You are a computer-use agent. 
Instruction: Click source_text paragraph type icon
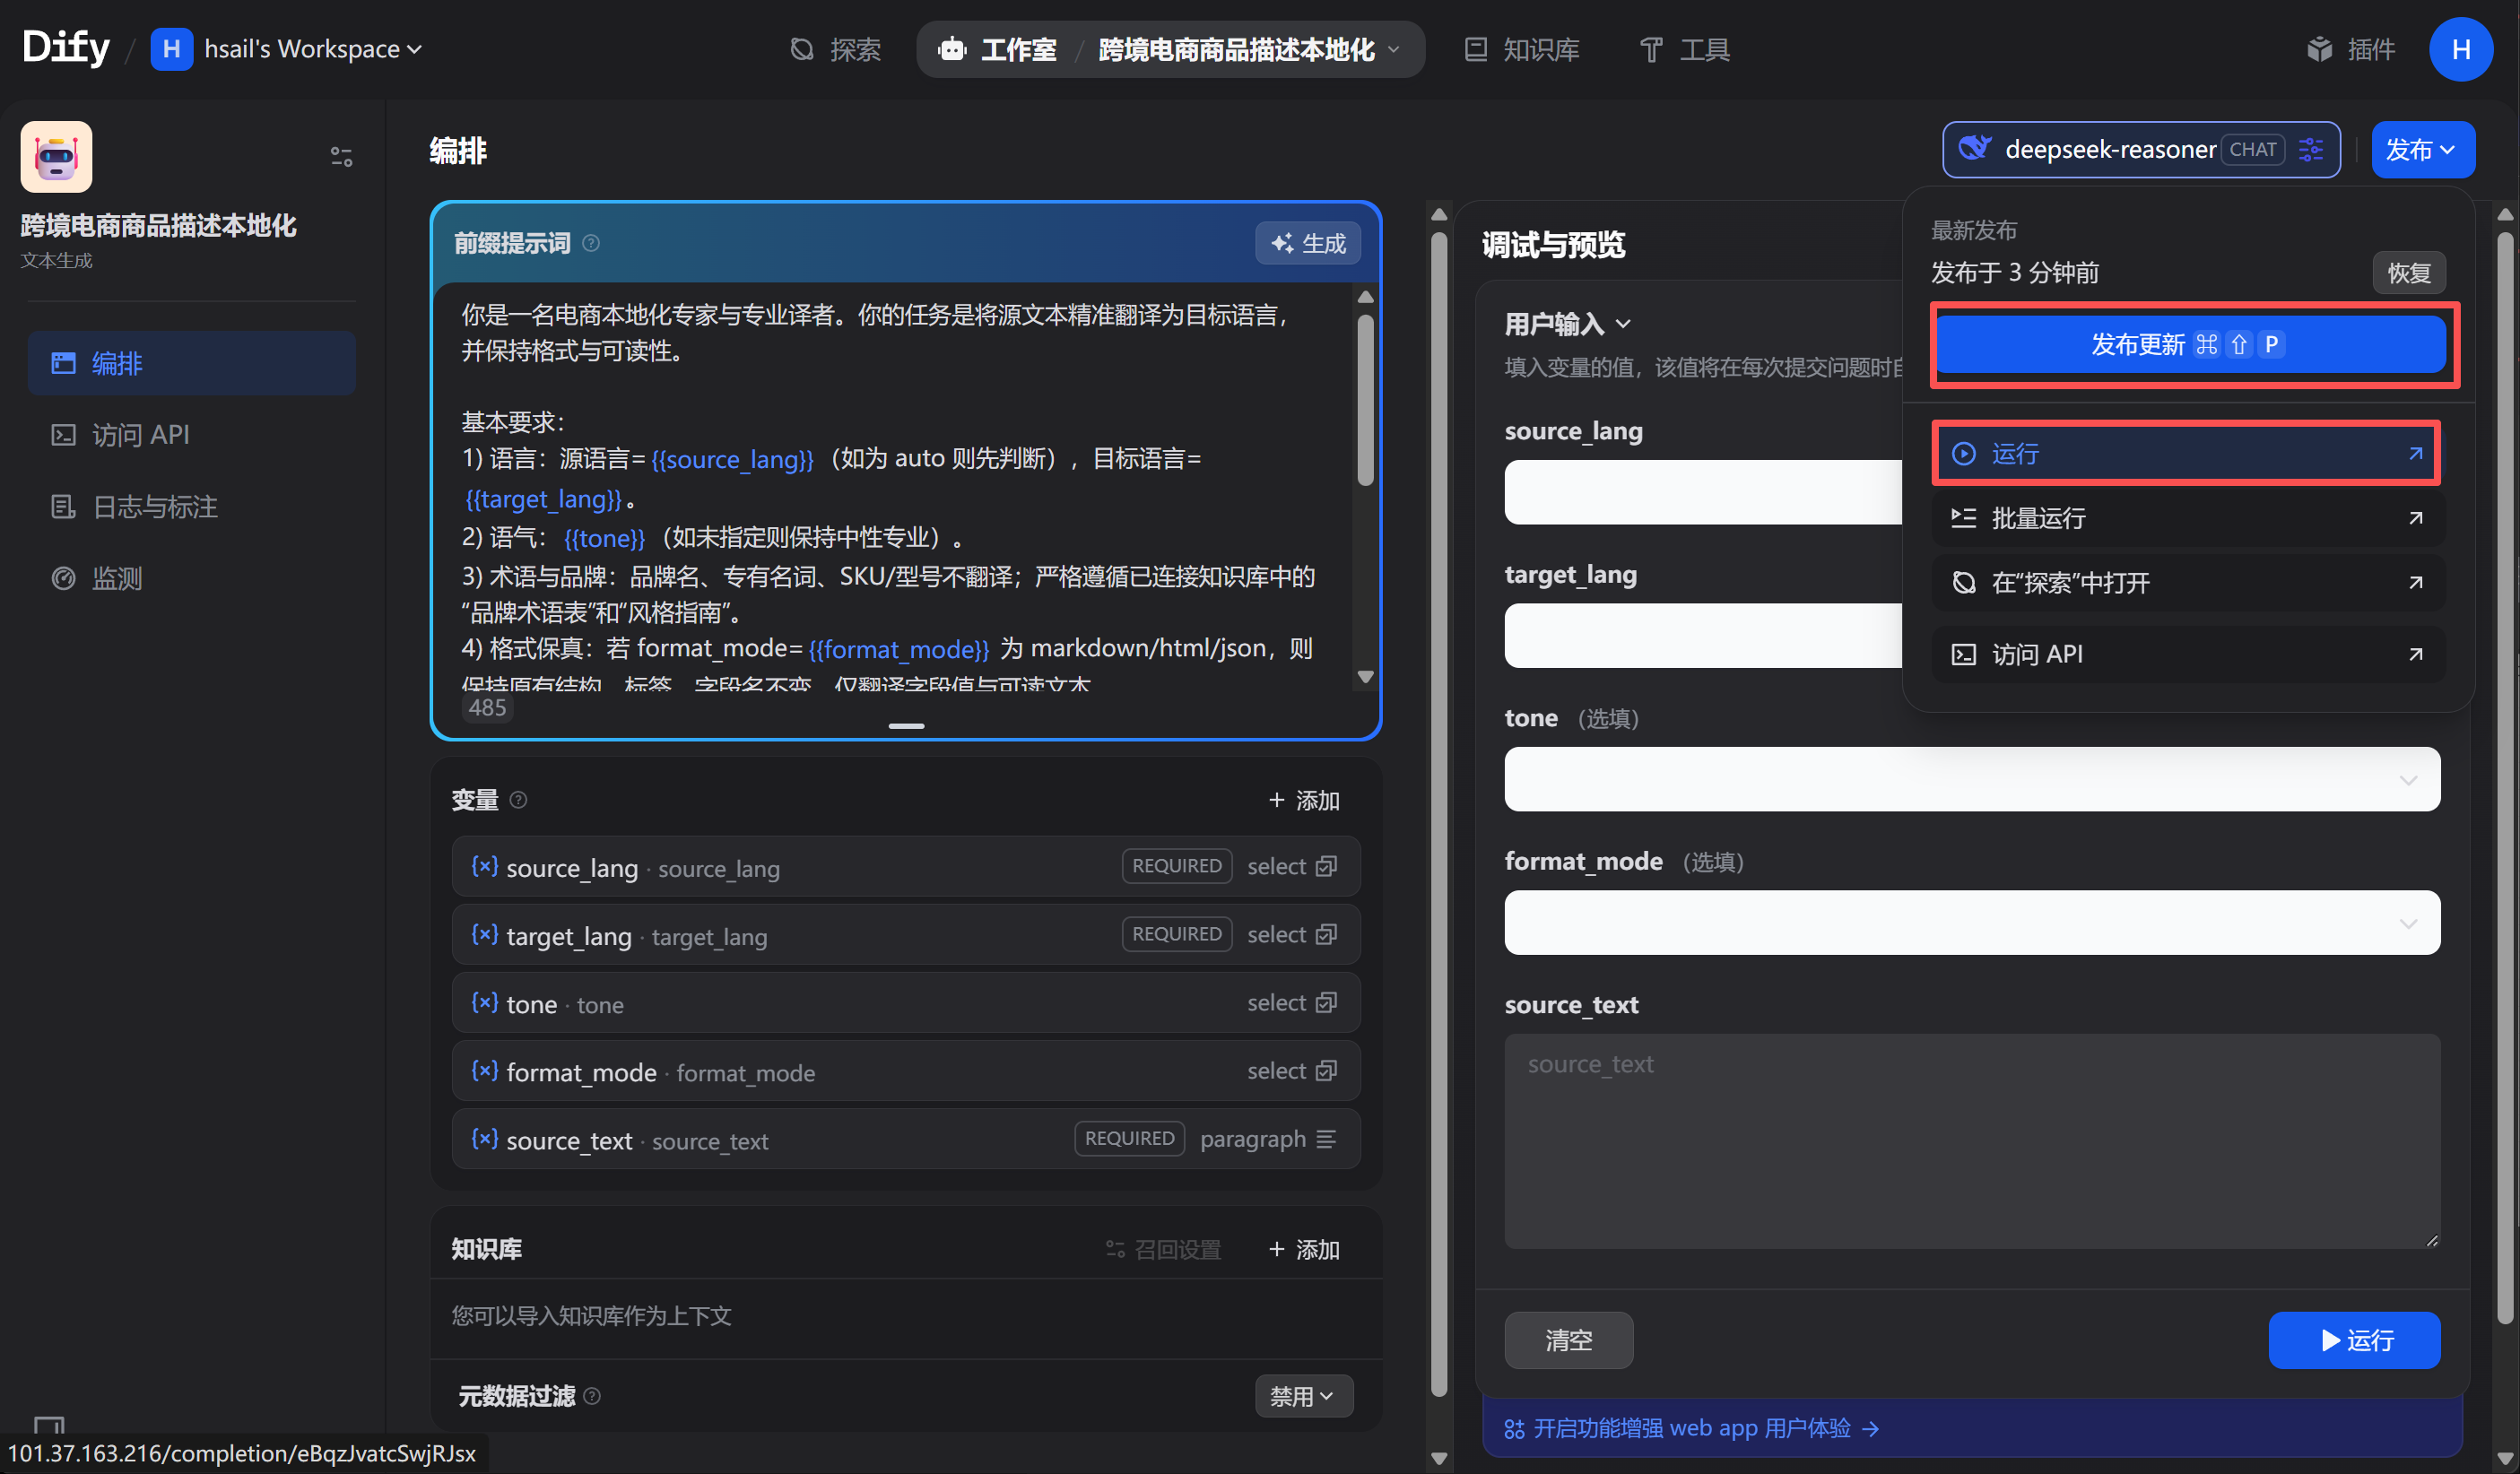pos(1327,1139)
